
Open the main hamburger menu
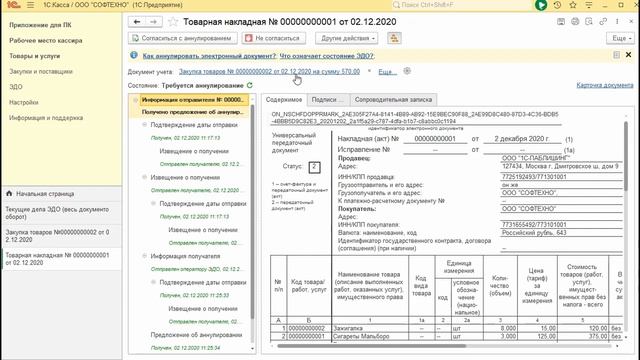pyautogui.click(x=31, y=5)
